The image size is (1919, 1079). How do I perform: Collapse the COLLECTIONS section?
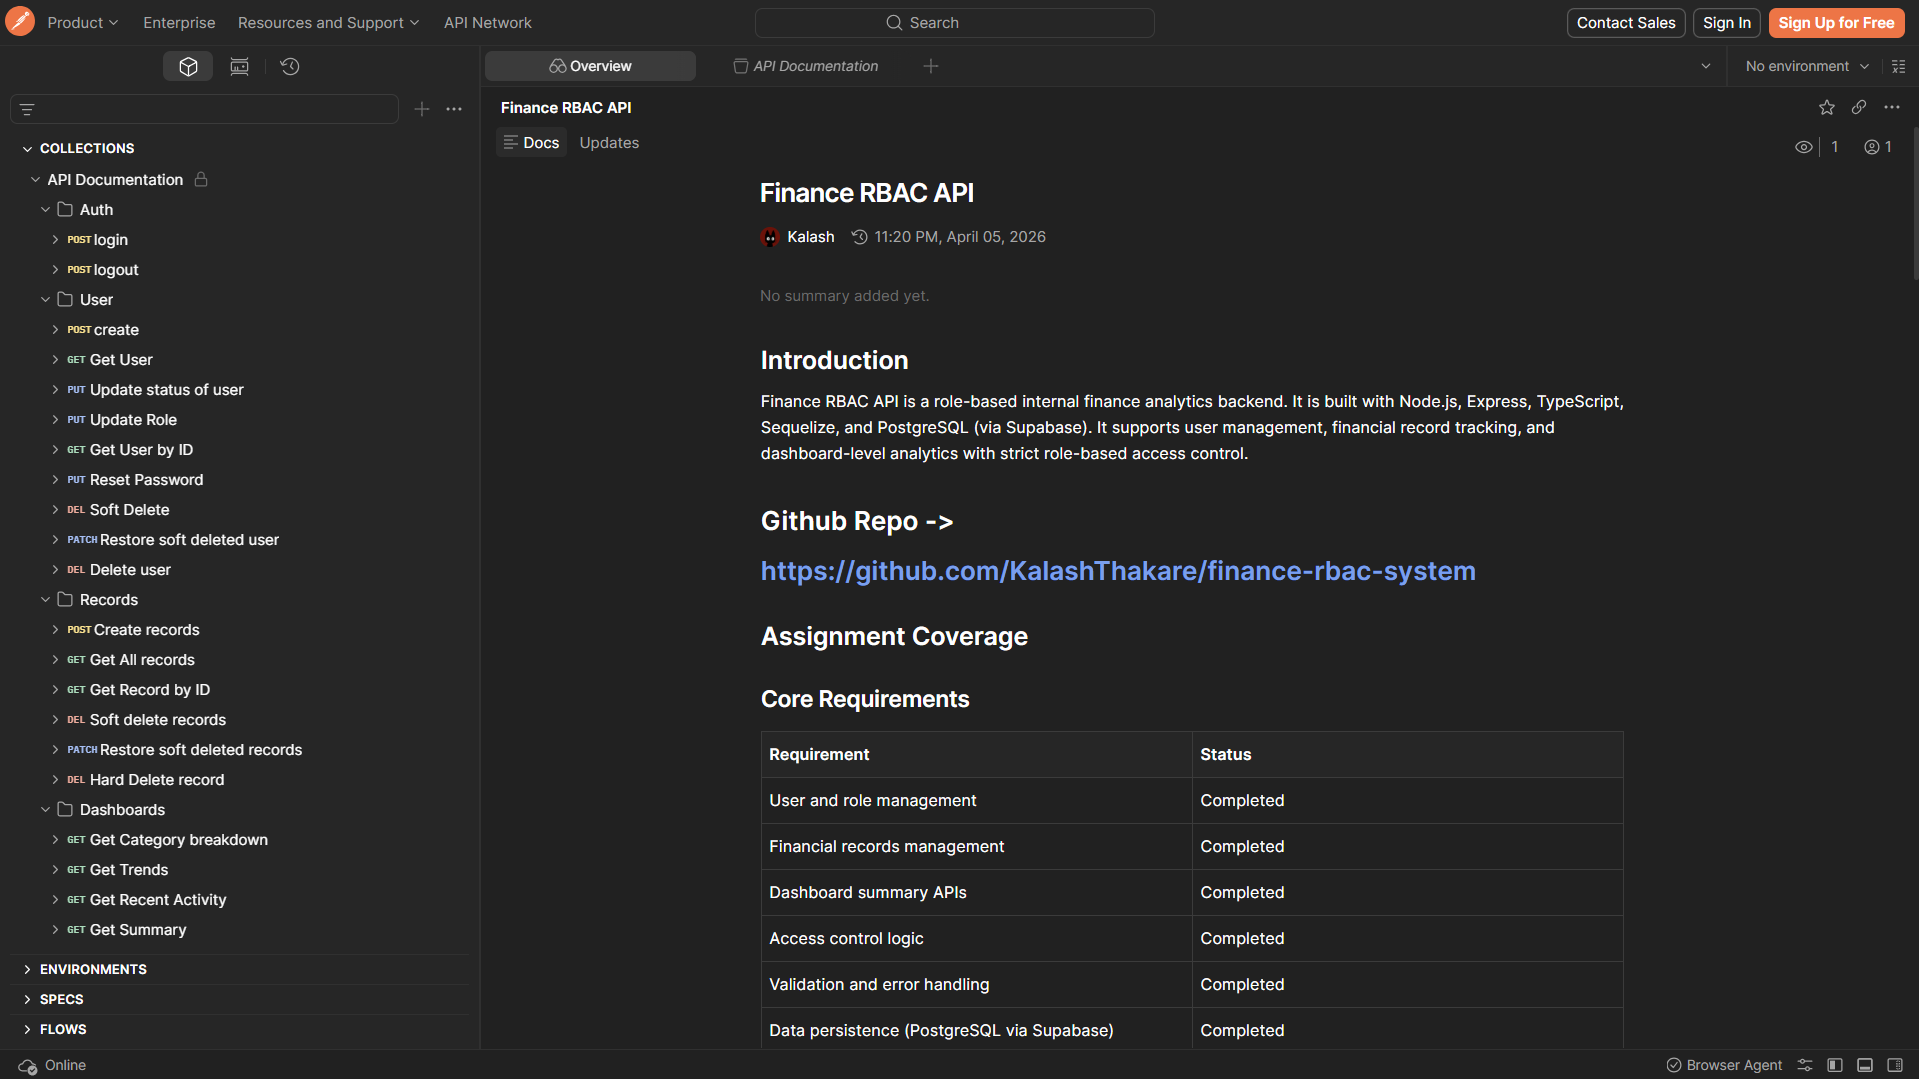27,148
